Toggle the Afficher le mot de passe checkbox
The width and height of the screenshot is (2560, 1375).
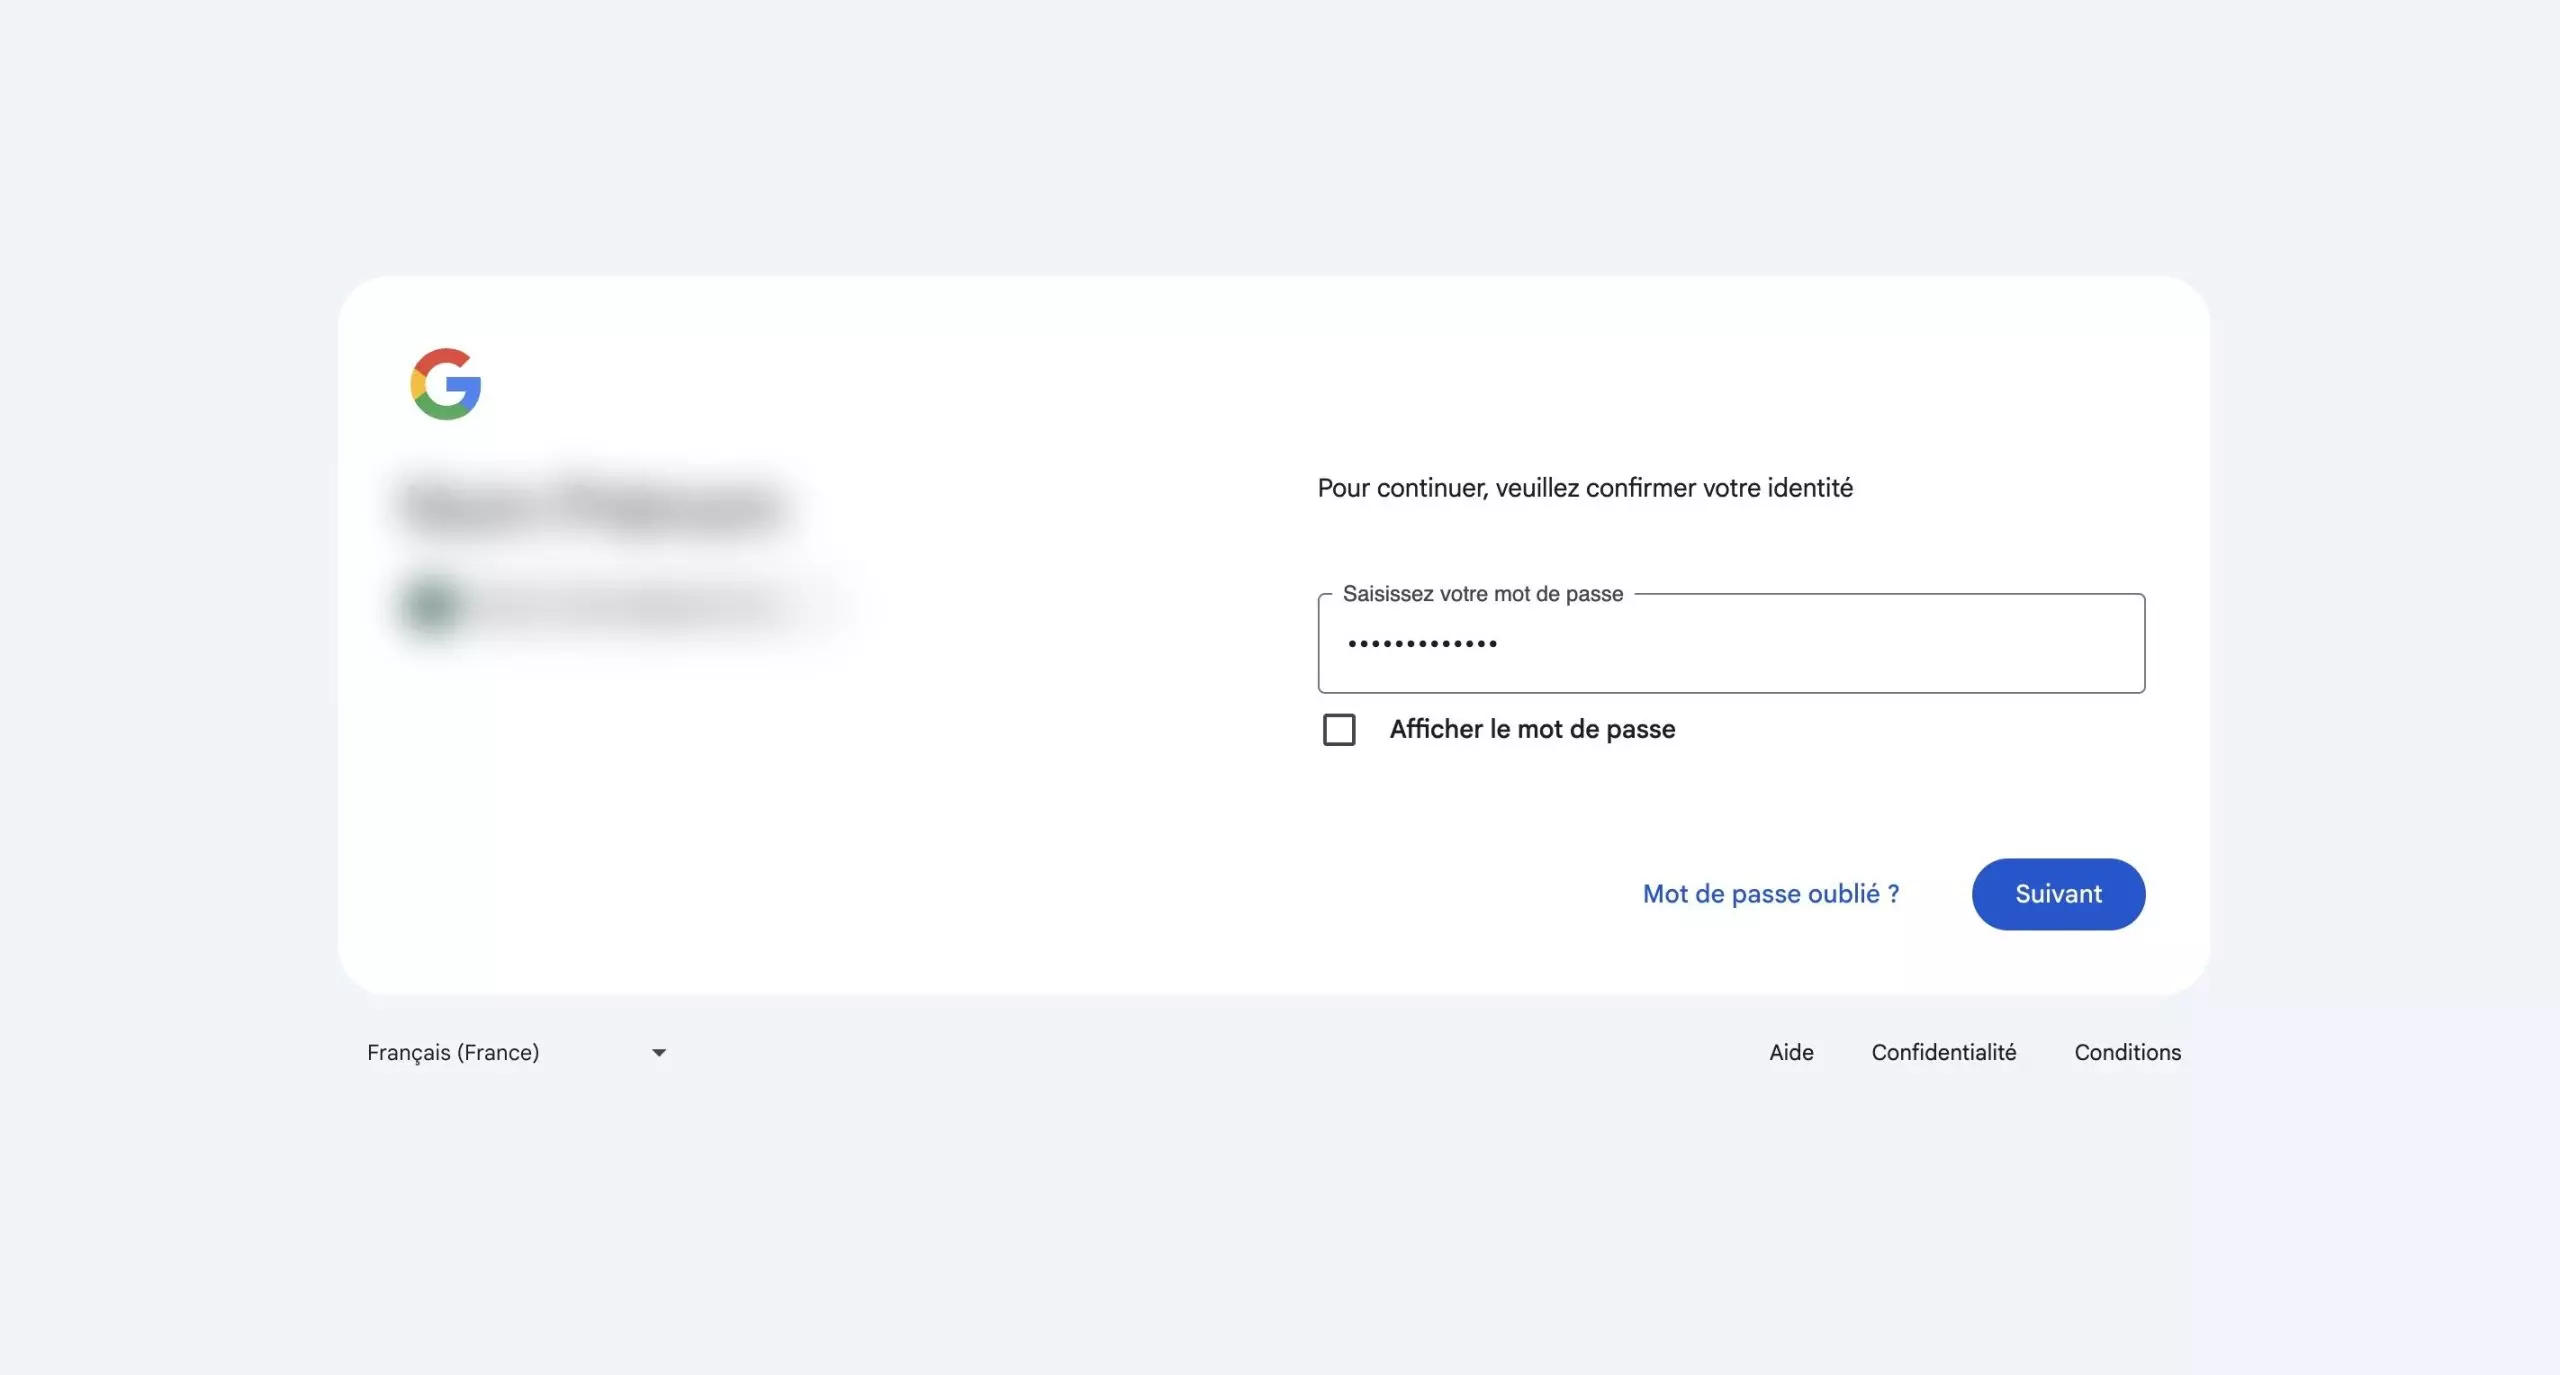tap(1339, 730)
